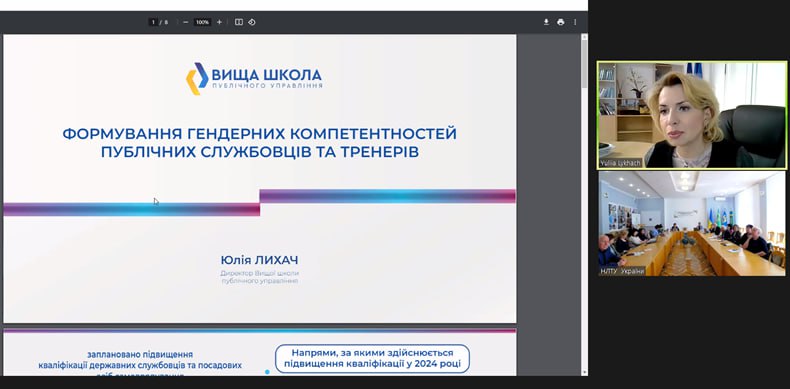Click the Yuliia Lykhach name label
790x389 pixels.
coord(620,163)
